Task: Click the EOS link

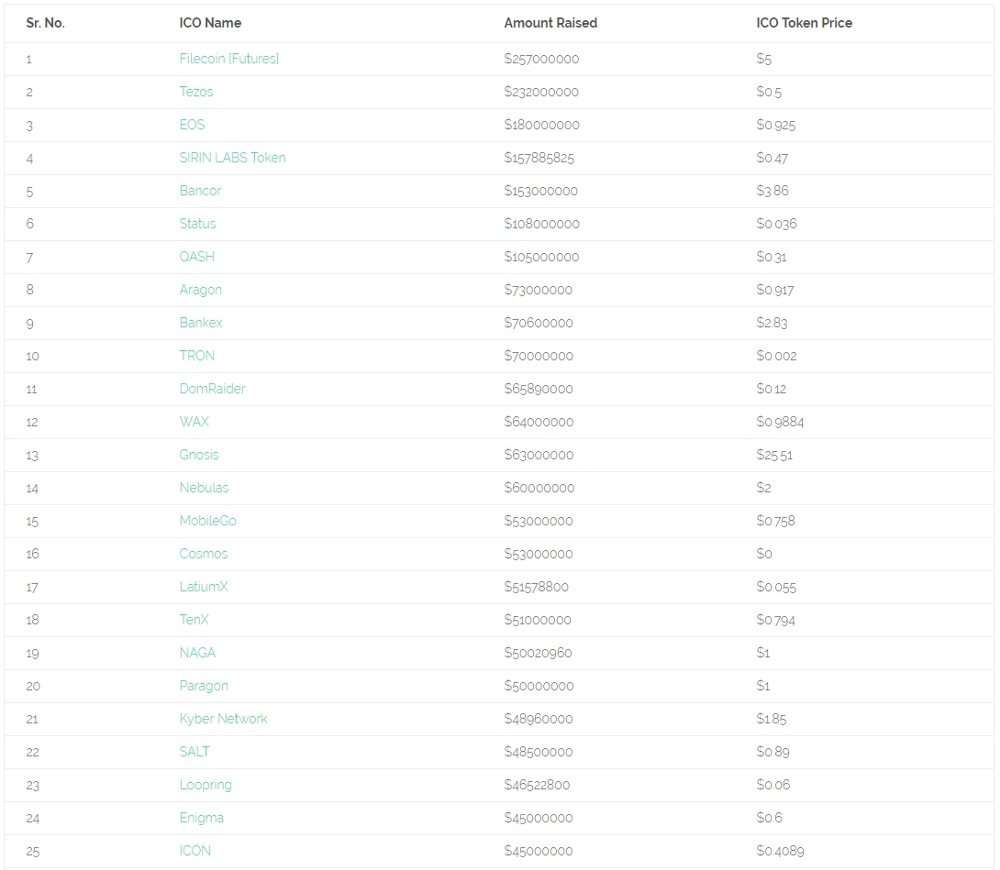Action: pyautogui.click(x=192, y=124)
